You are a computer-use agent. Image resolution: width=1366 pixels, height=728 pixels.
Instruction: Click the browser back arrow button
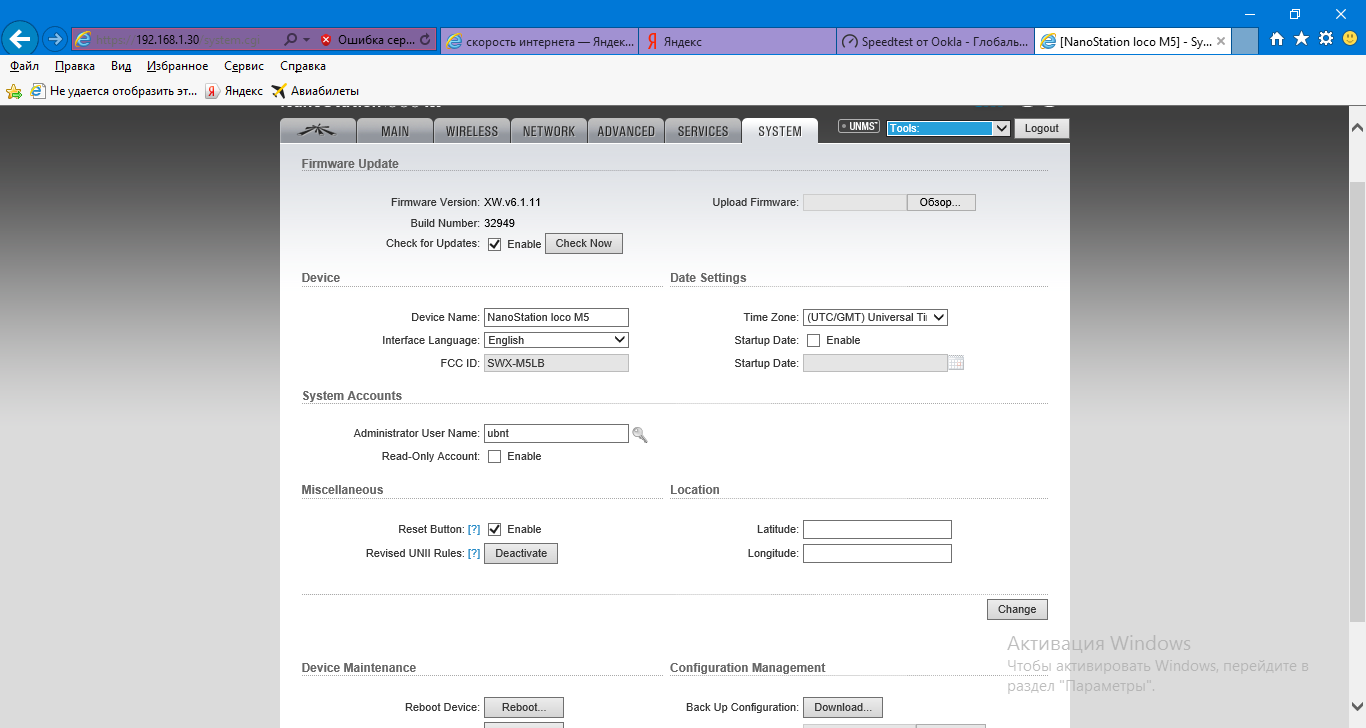[x=21, y=39]
